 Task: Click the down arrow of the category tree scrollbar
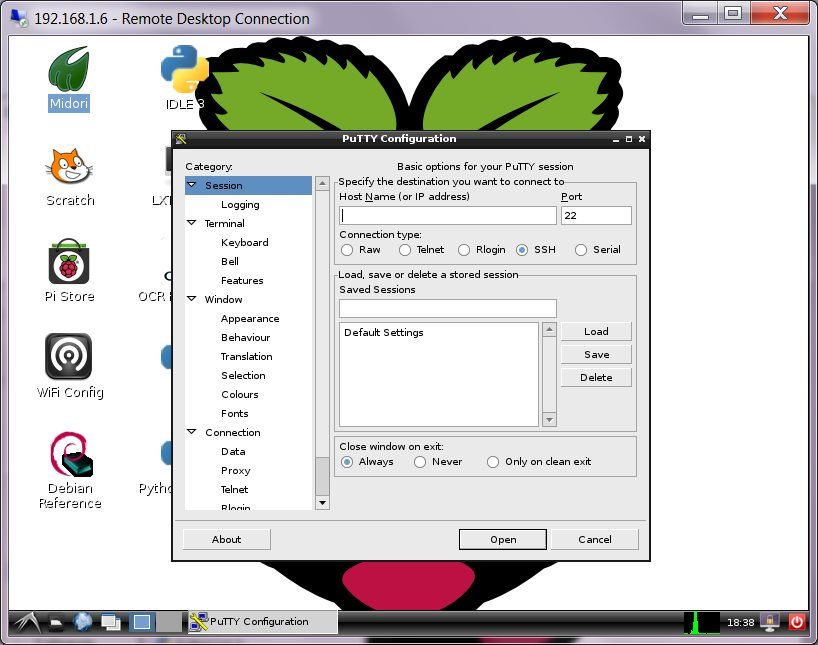(x=322, y=503)
